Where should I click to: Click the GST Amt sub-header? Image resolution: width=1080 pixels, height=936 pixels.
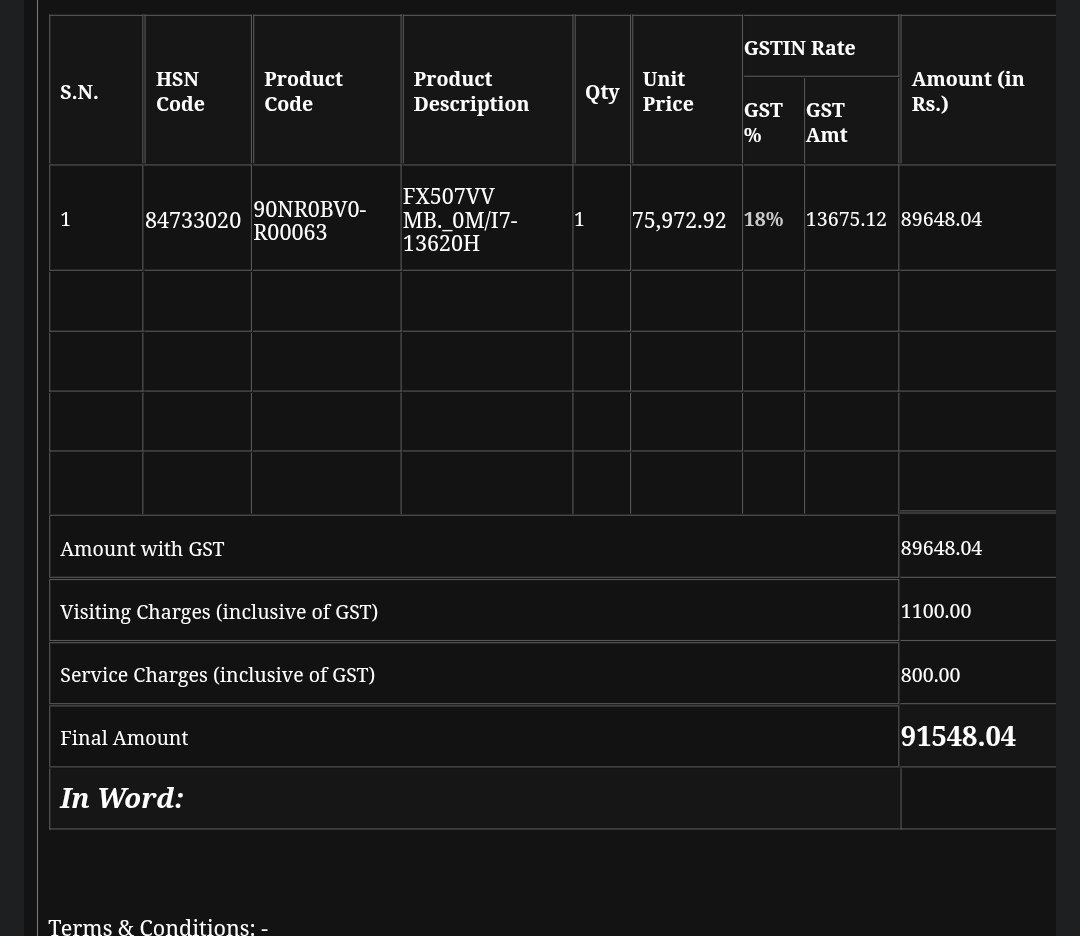point(827,123)
